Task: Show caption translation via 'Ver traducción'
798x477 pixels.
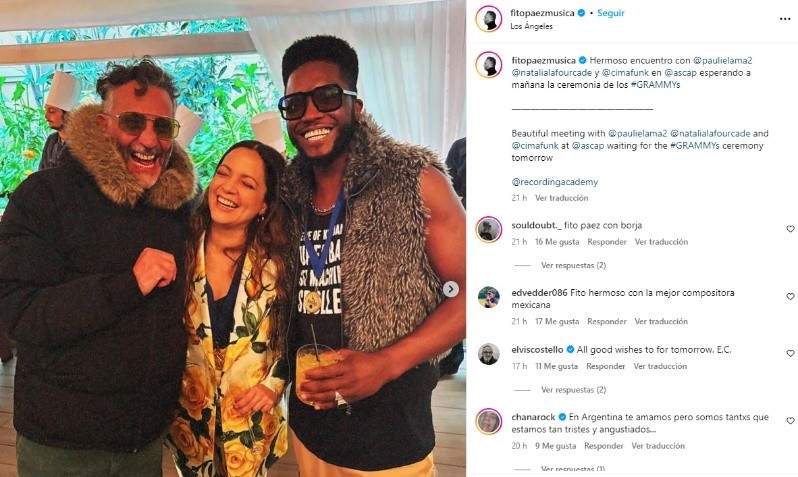Action: pyautogui.click(x=561, y=198)
